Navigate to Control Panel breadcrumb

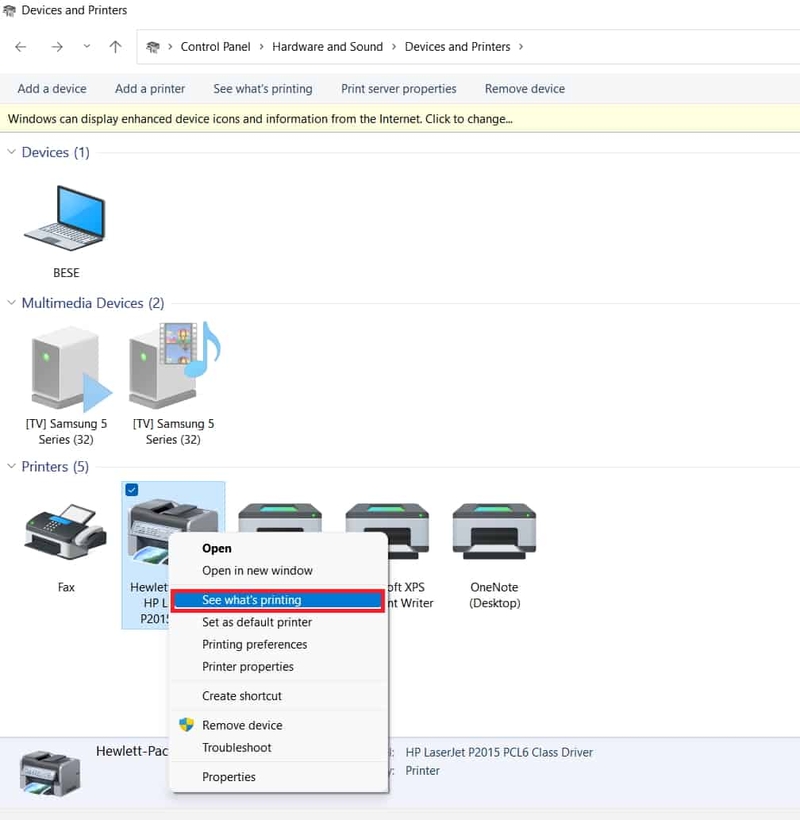(215, 47)
